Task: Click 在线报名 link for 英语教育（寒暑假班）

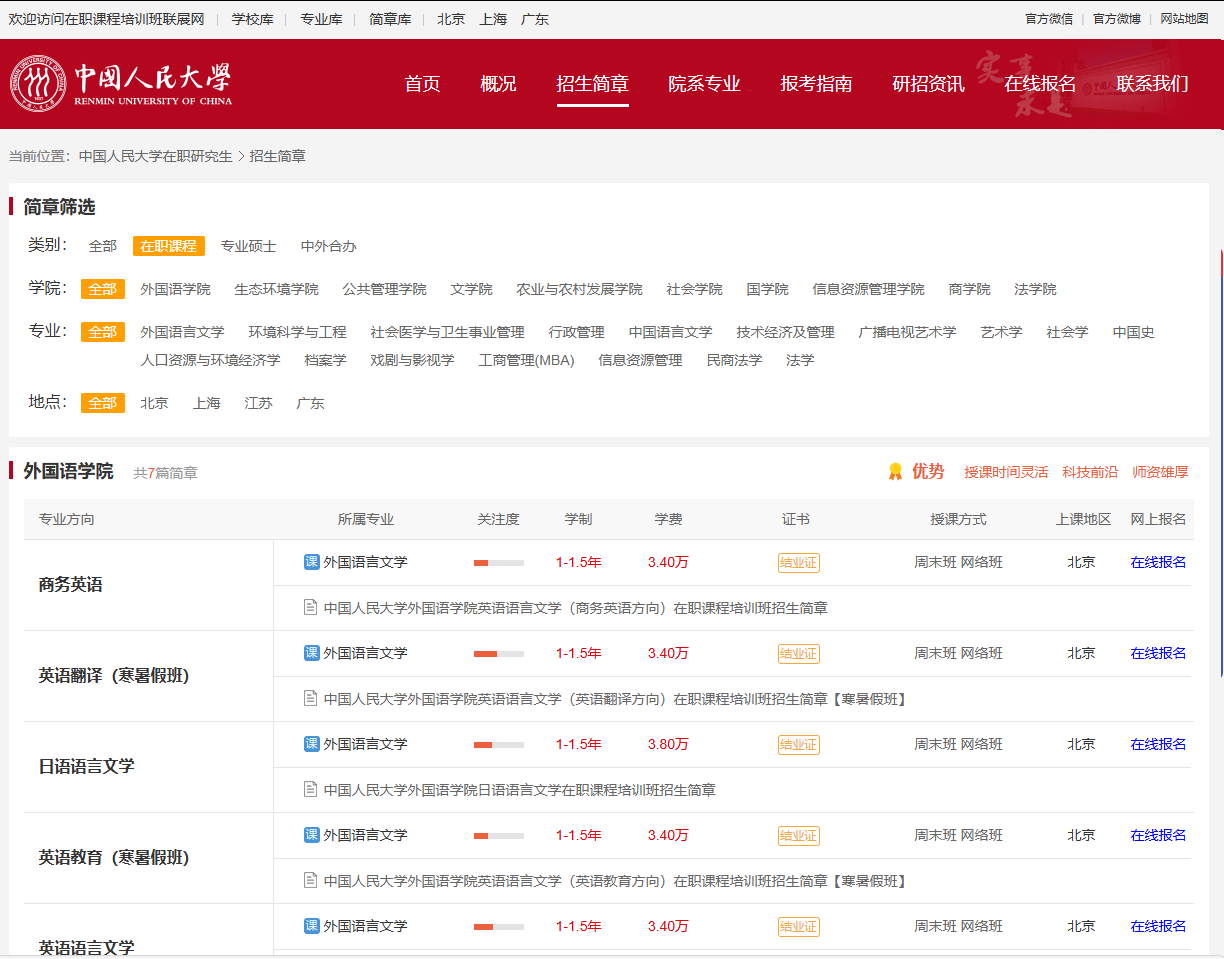Action: pos(1158,835)
